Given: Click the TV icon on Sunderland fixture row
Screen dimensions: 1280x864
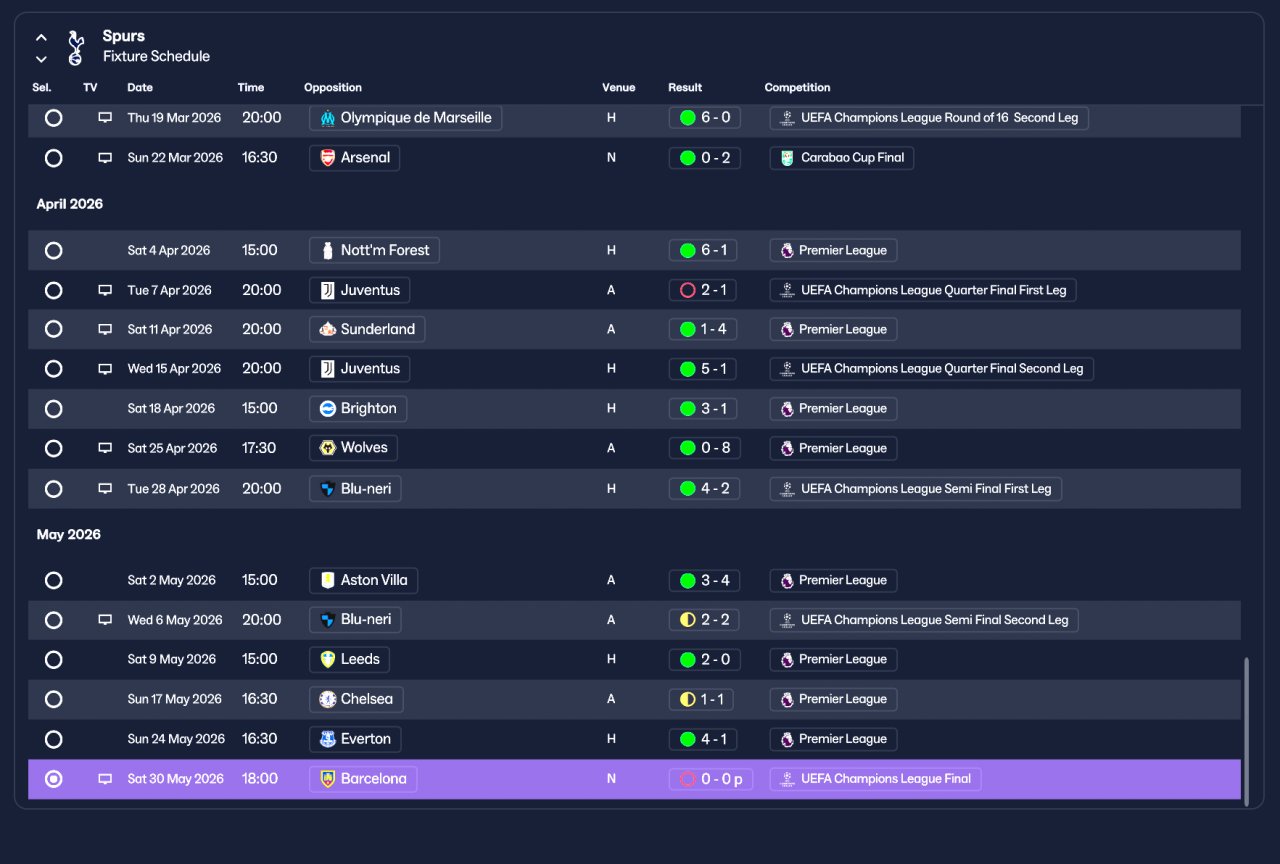Looking at the screenshot, I should coord(105,329).
